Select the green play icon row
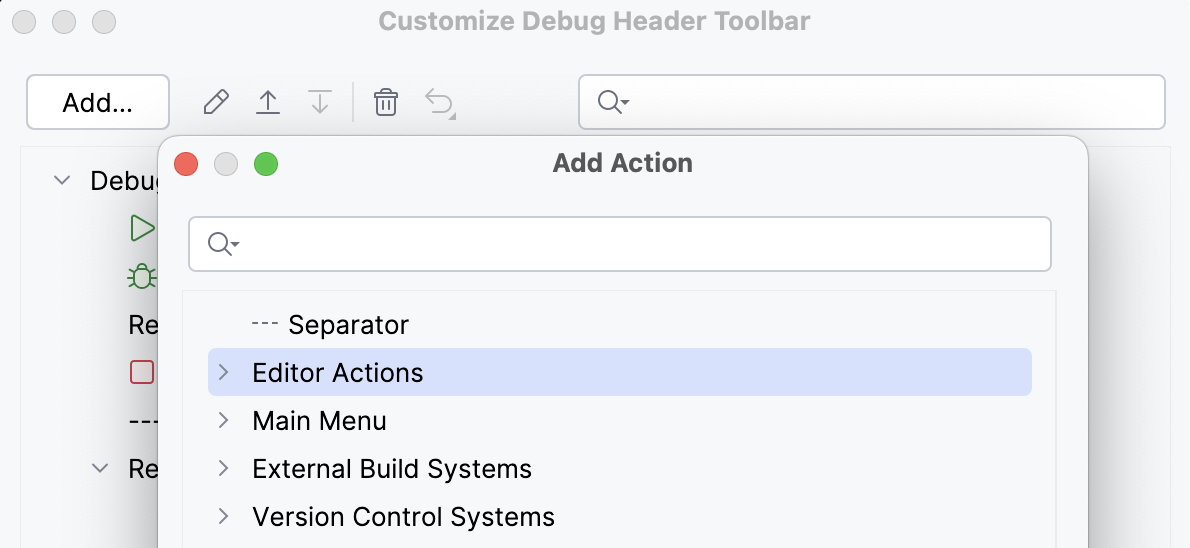Viewport: 1190px width, 548px height. pos(142,228)
